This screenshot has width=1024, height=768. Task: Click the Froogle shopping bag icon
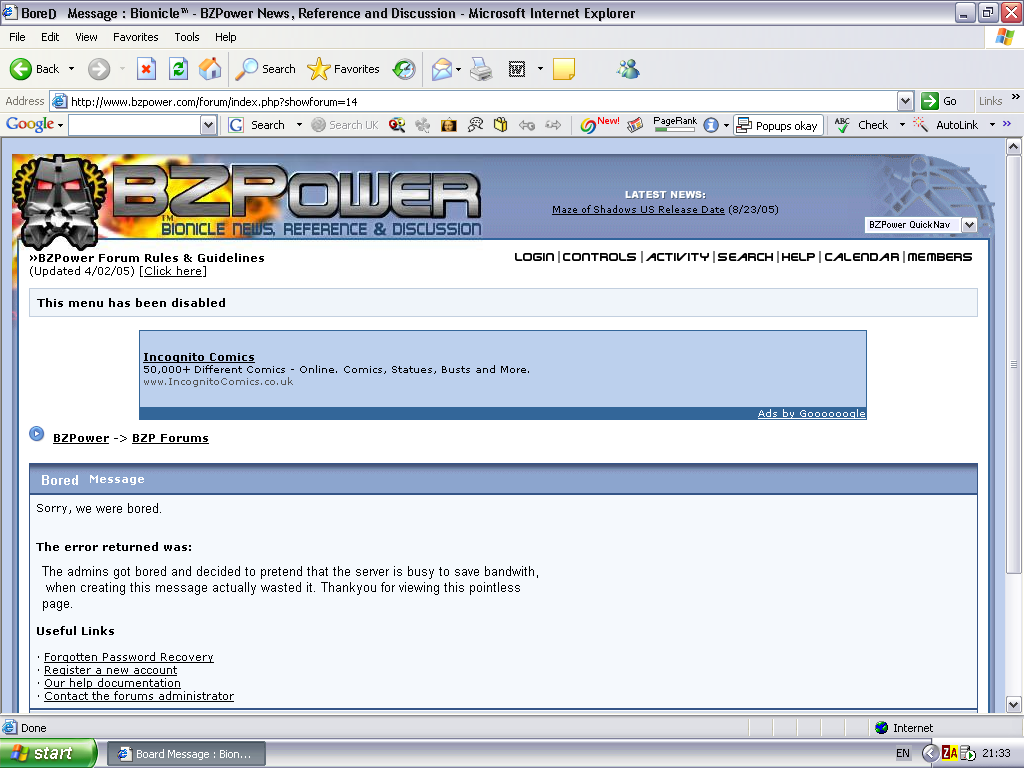click(x=501, y=125)
